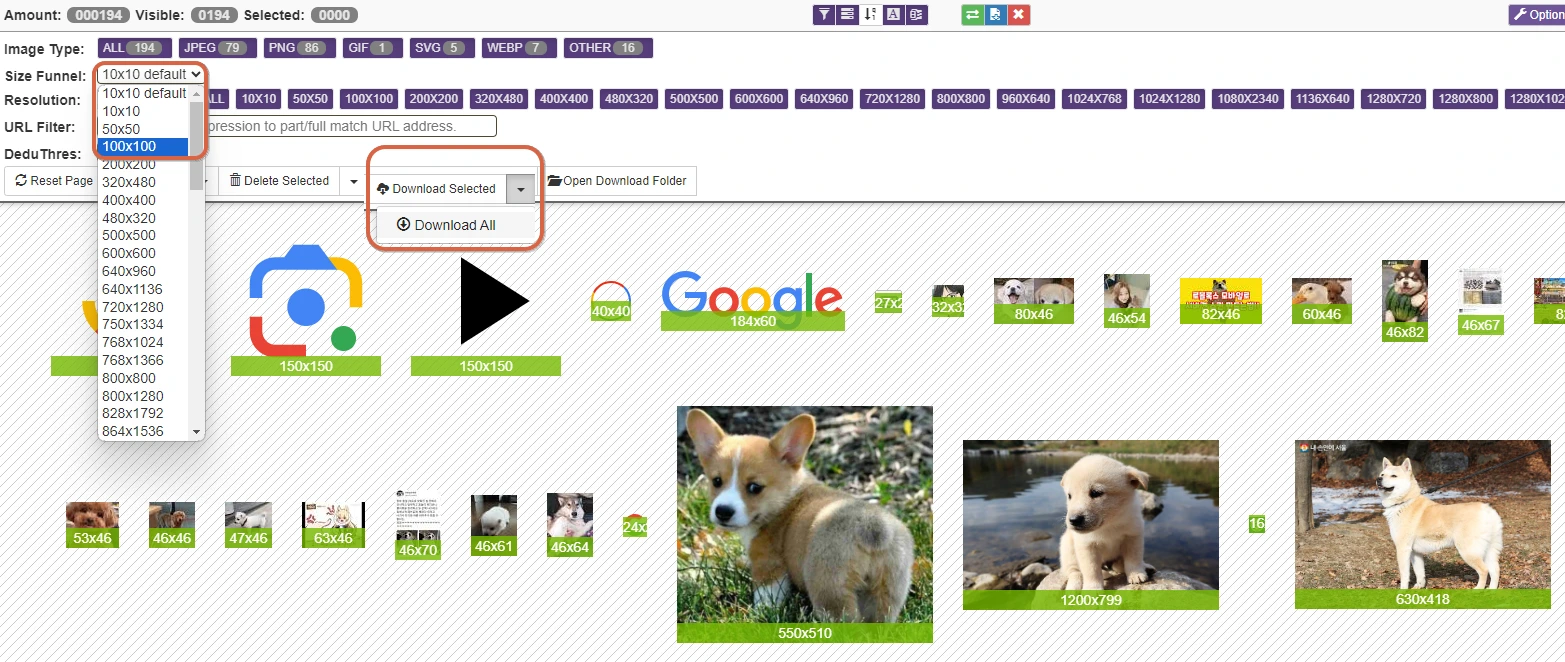1565x662 pixels.
Task: Filter image type by SVG
Action: 441,48
